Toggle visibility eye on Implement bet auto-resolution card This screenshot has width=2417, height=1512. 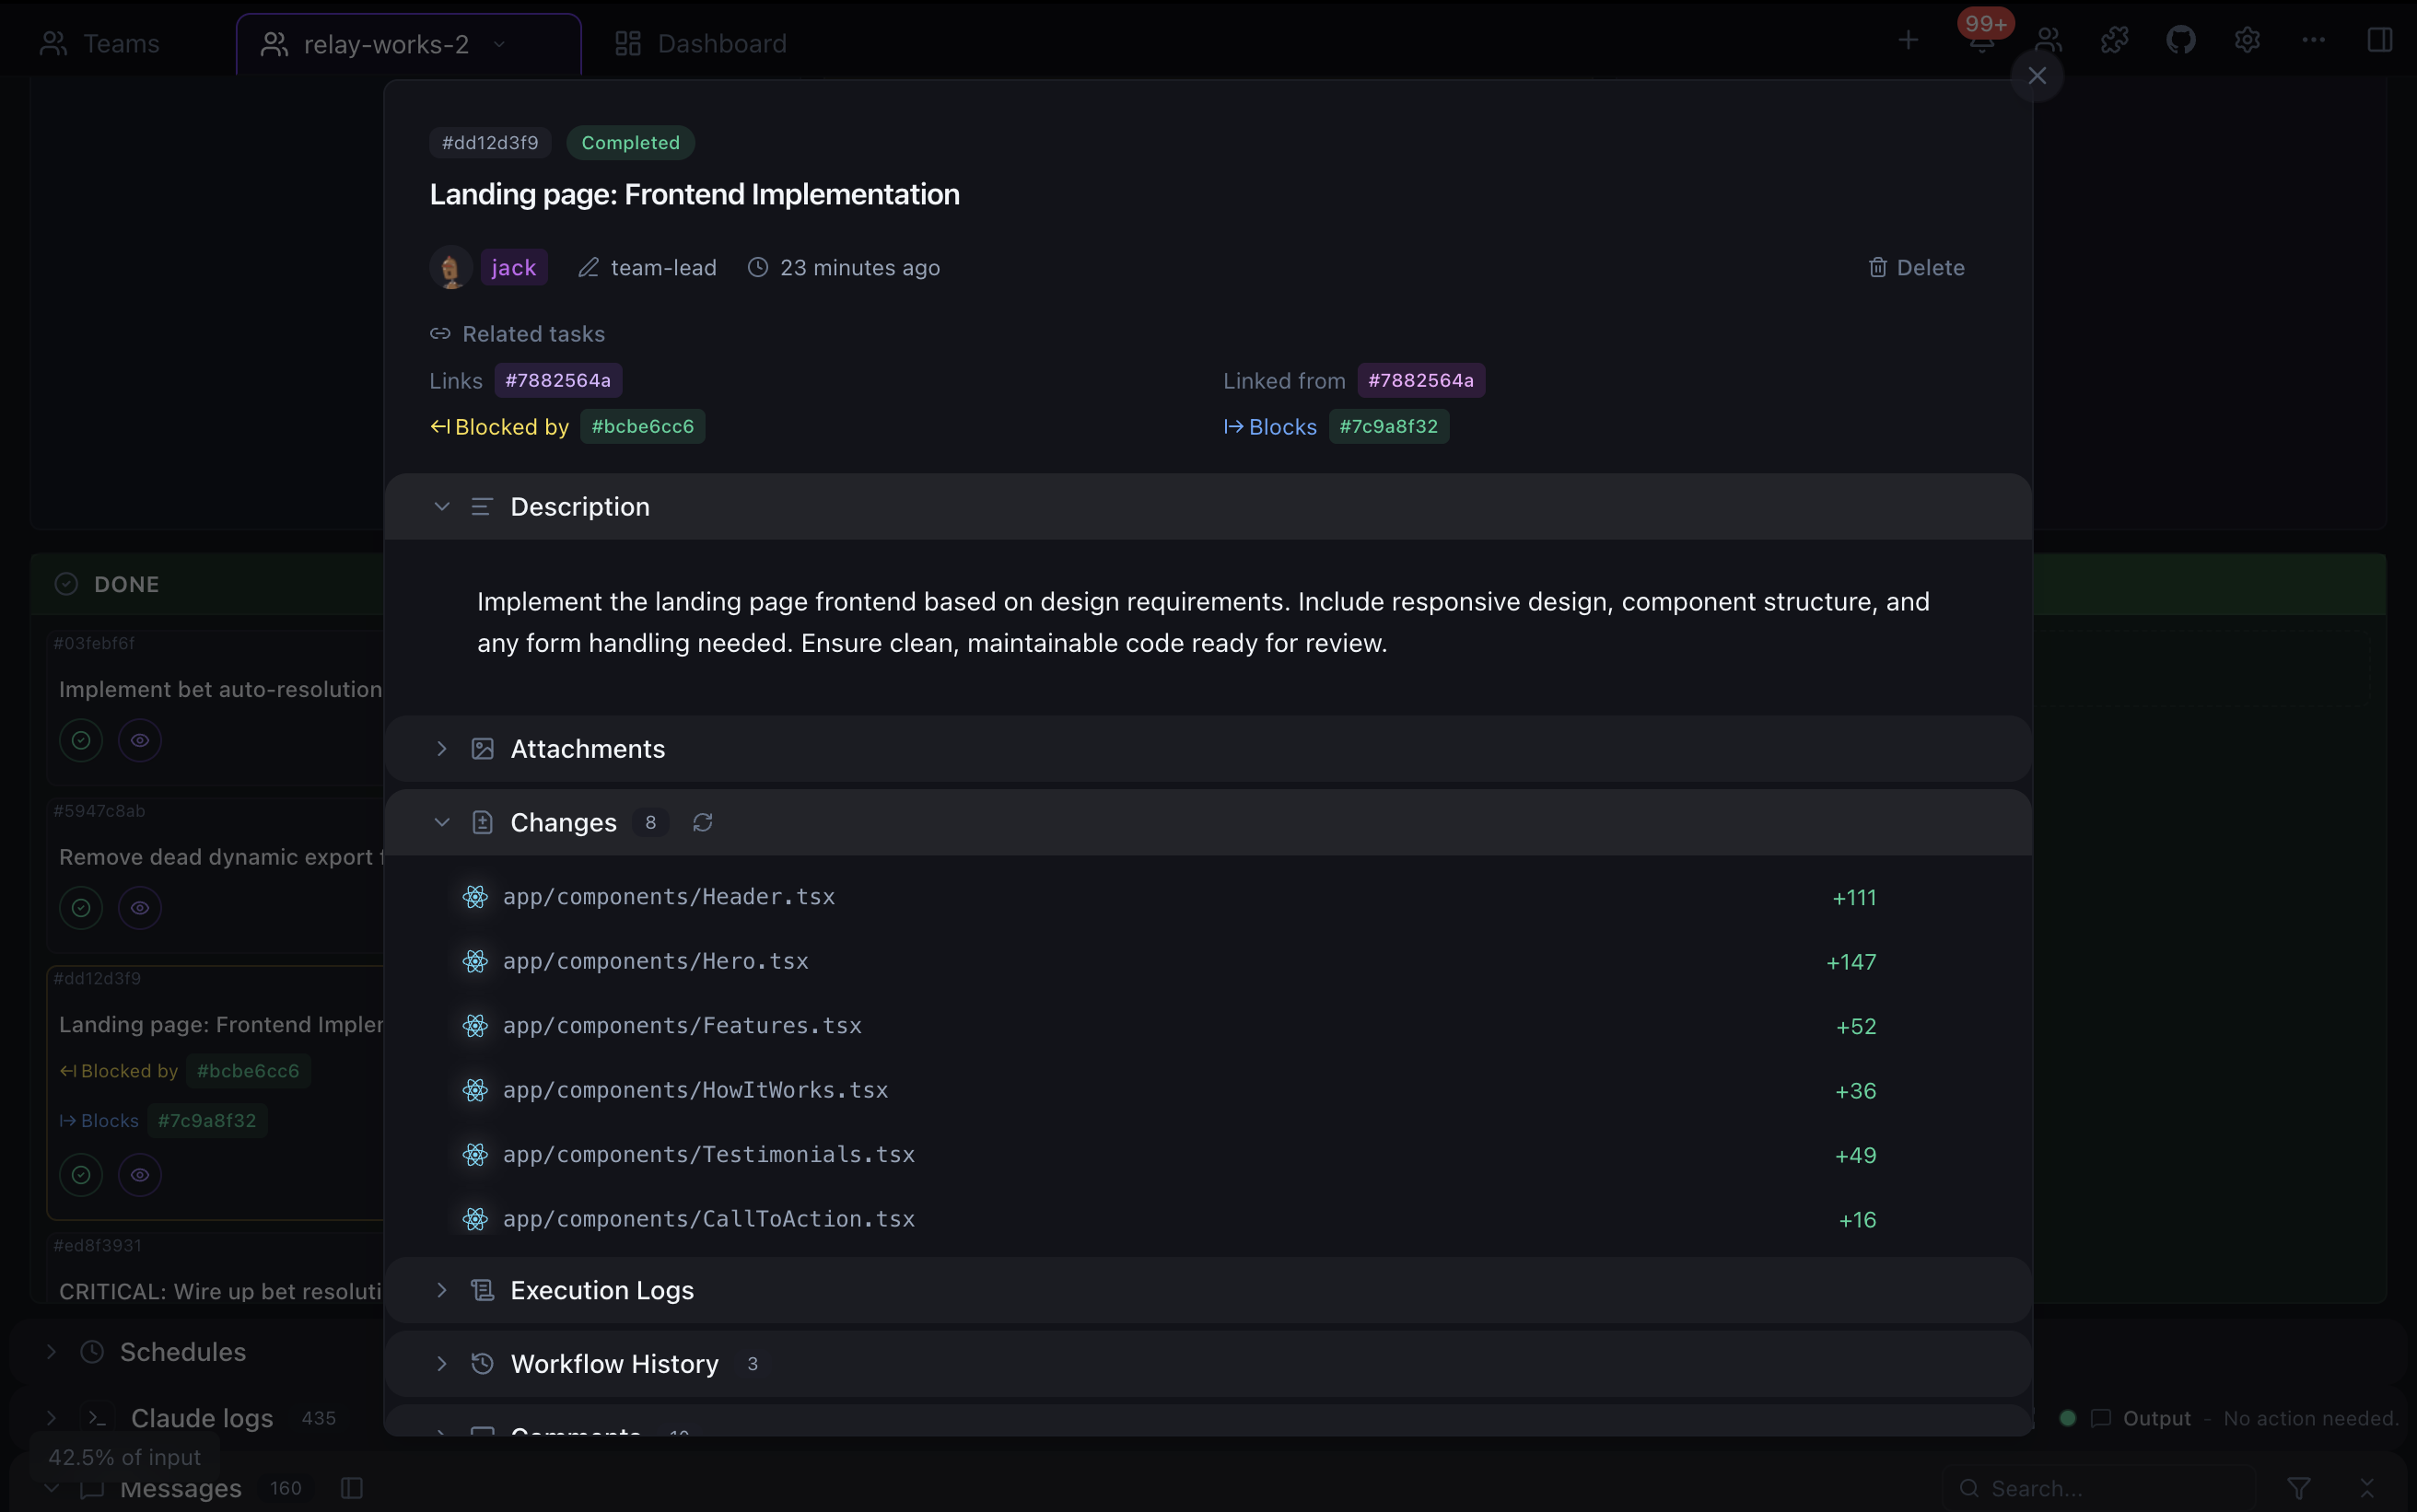point(140,740)
